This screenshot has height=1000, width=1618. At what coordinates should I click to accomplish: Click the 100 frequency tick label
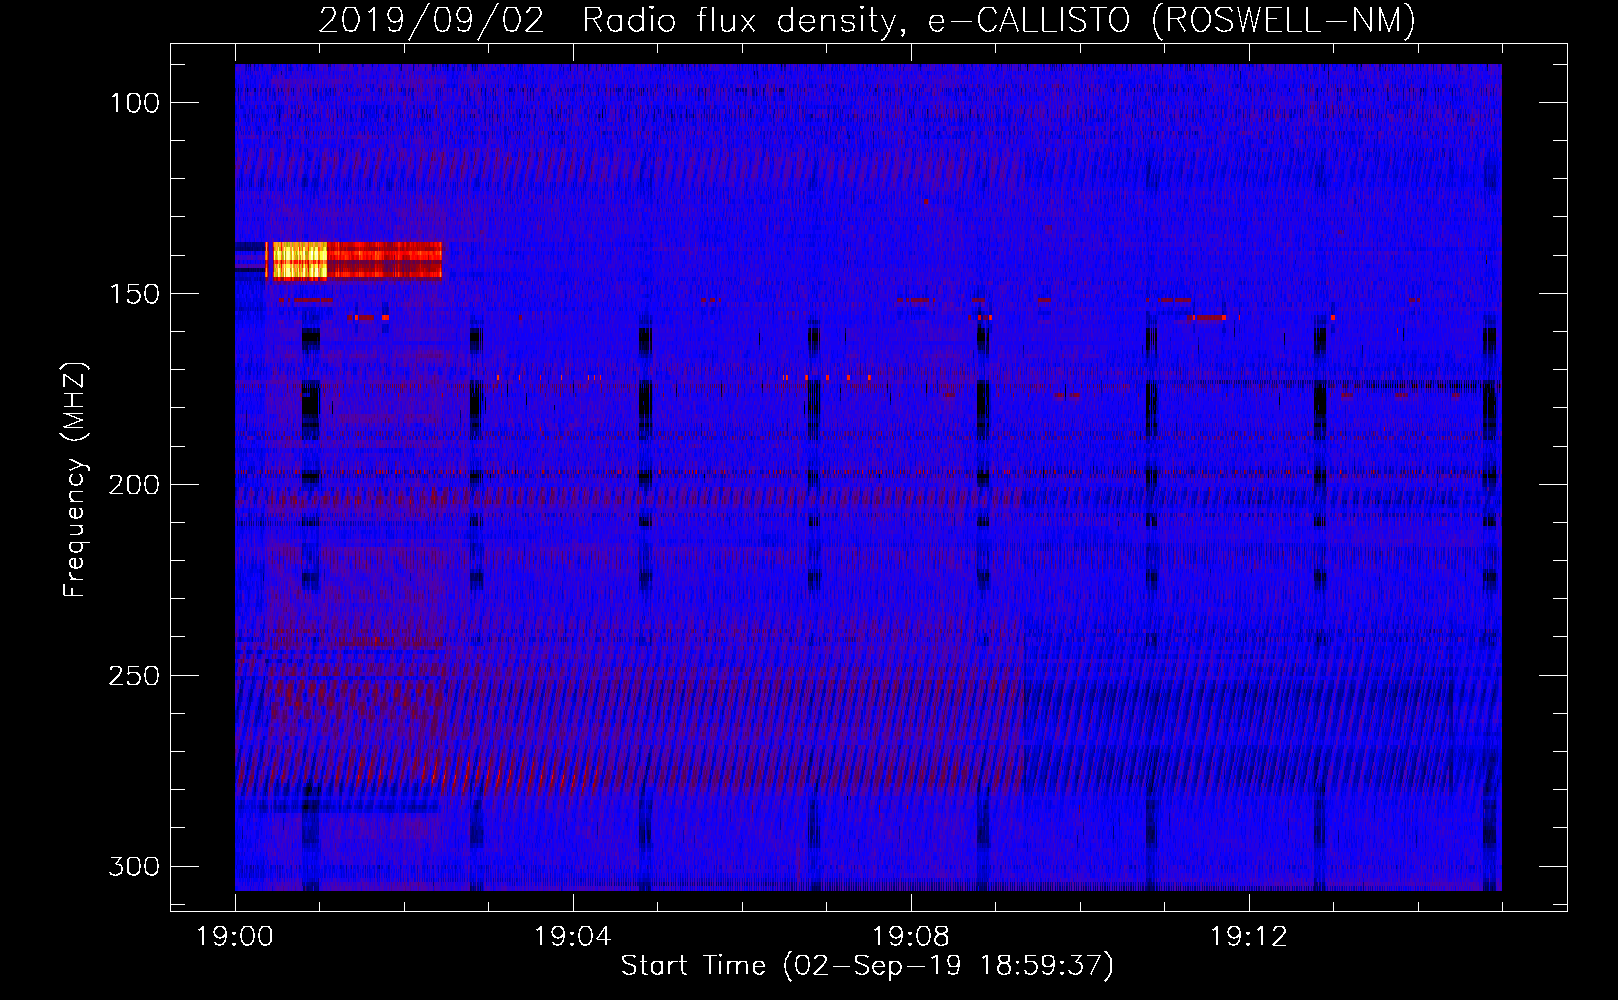pyautogui.click(x=133, y=103)
